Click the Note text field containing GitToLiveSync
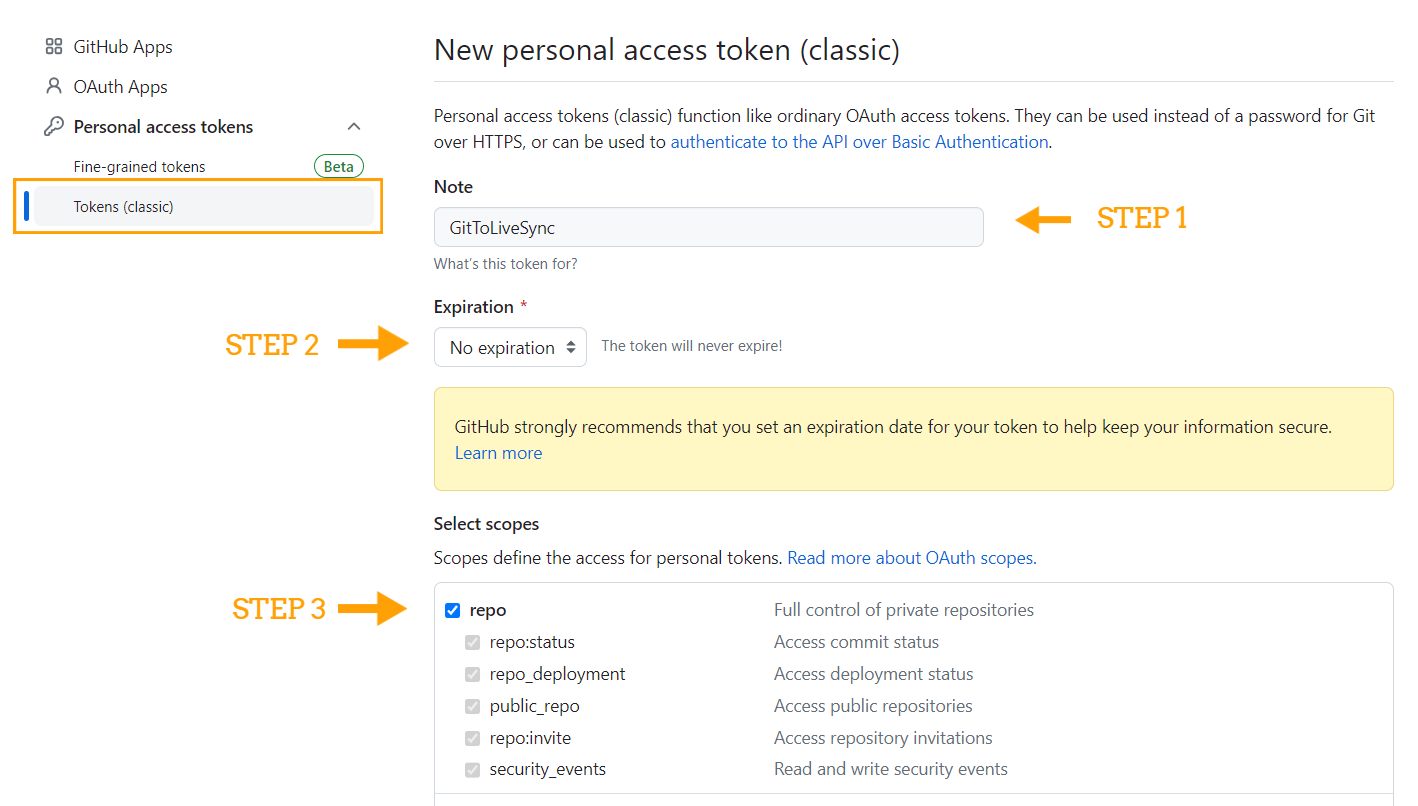 pos(708,227)
